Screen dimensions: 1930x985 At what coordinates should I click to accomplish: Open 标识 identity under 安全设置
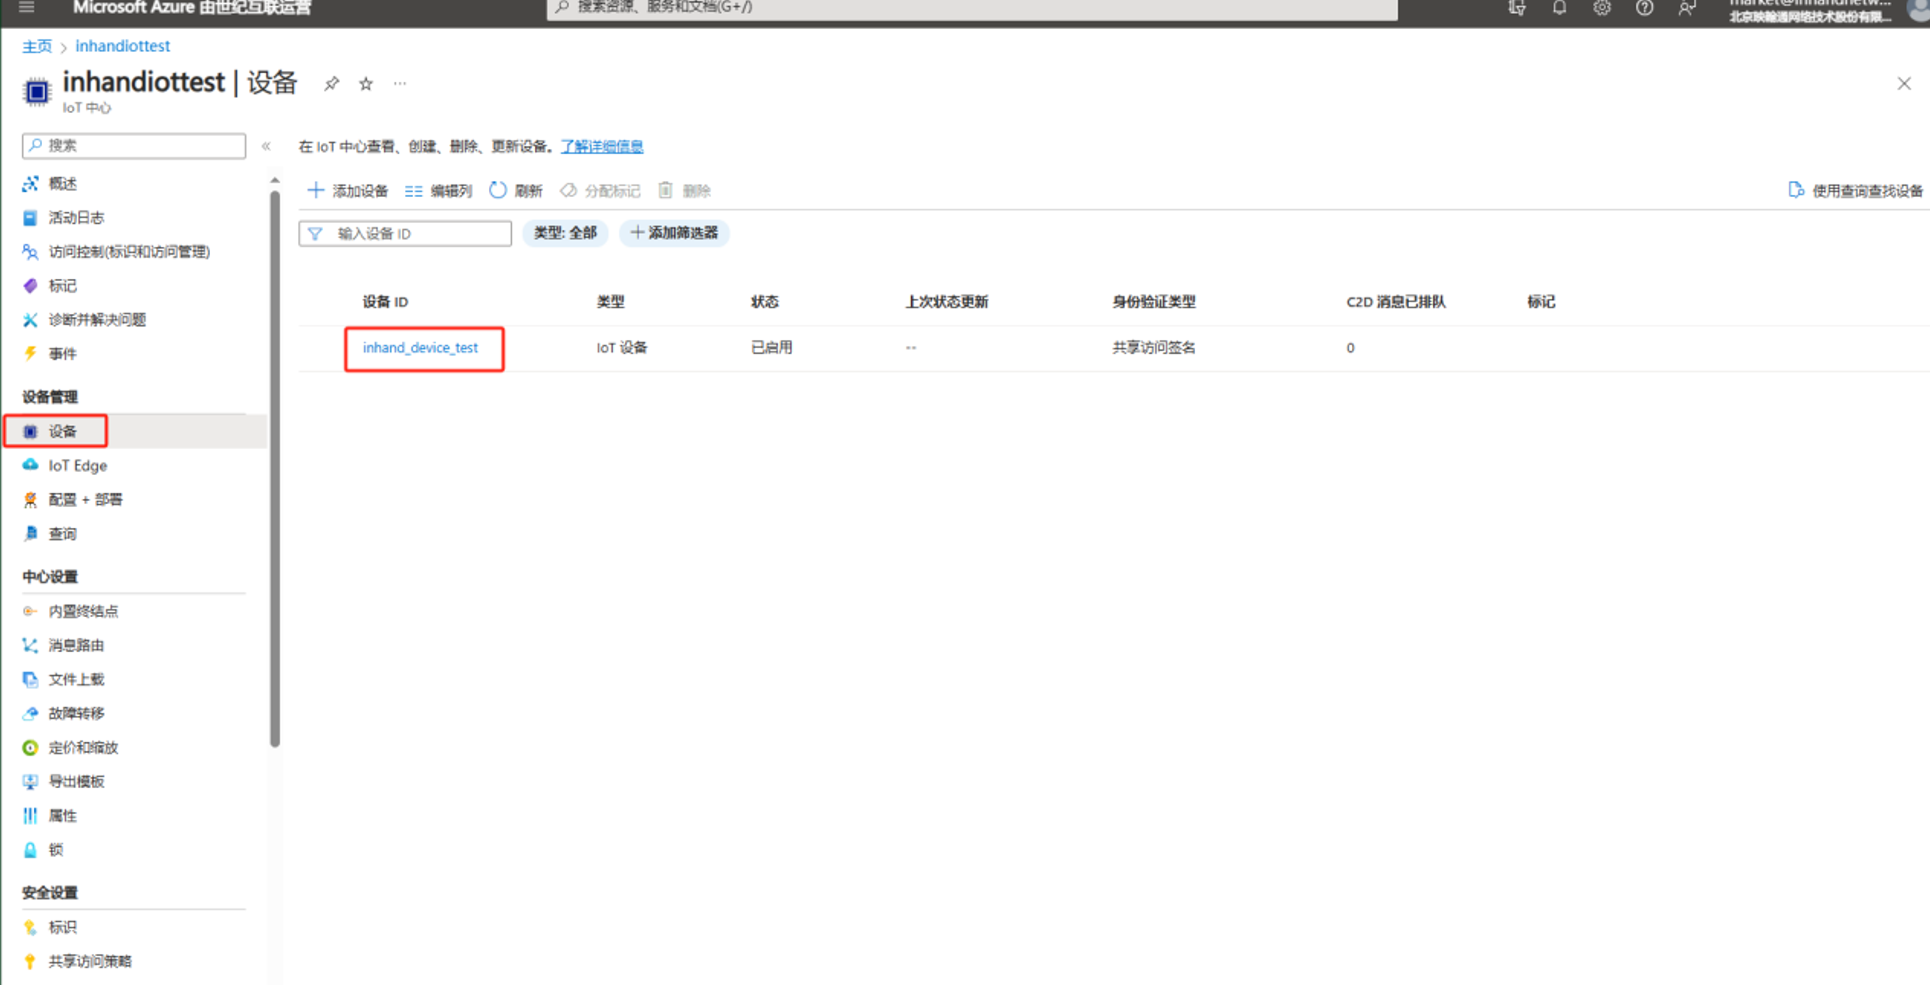(63, 927)
